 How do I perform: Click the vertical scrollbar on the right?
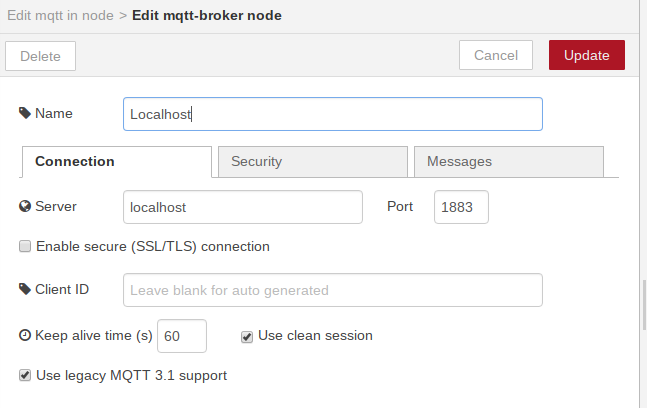click(x=643, y=310)
